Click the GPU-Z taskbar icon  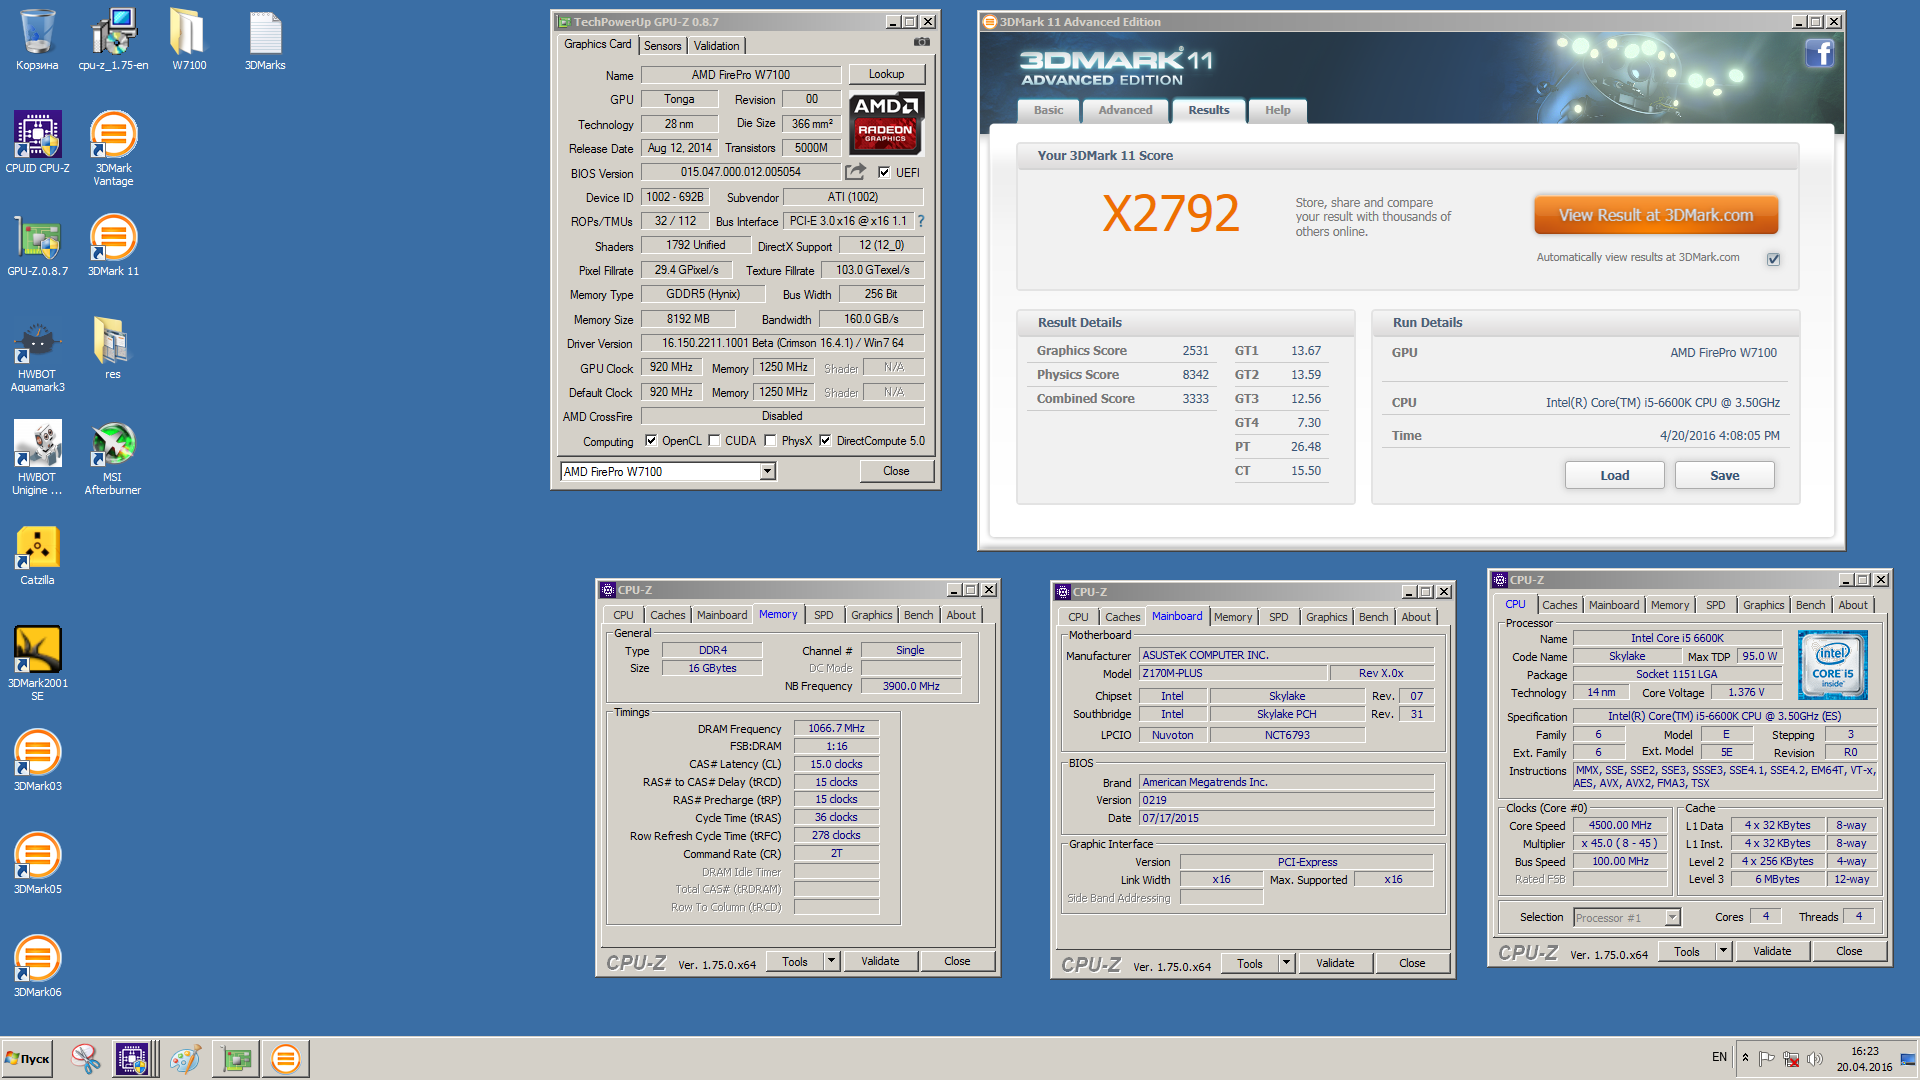click(x=237, y=1059)
